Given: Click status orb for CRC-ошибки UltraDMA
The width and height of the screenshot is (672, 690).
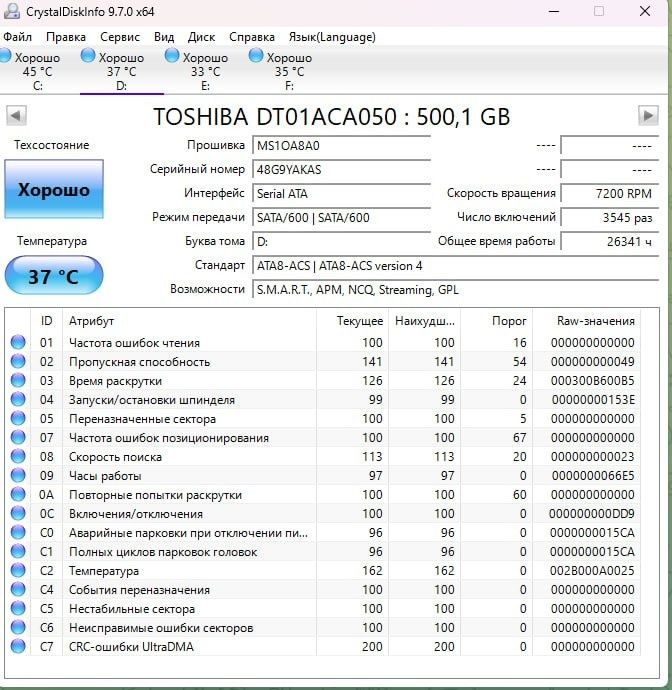Looking at the screenshot, I should point(18,646).
